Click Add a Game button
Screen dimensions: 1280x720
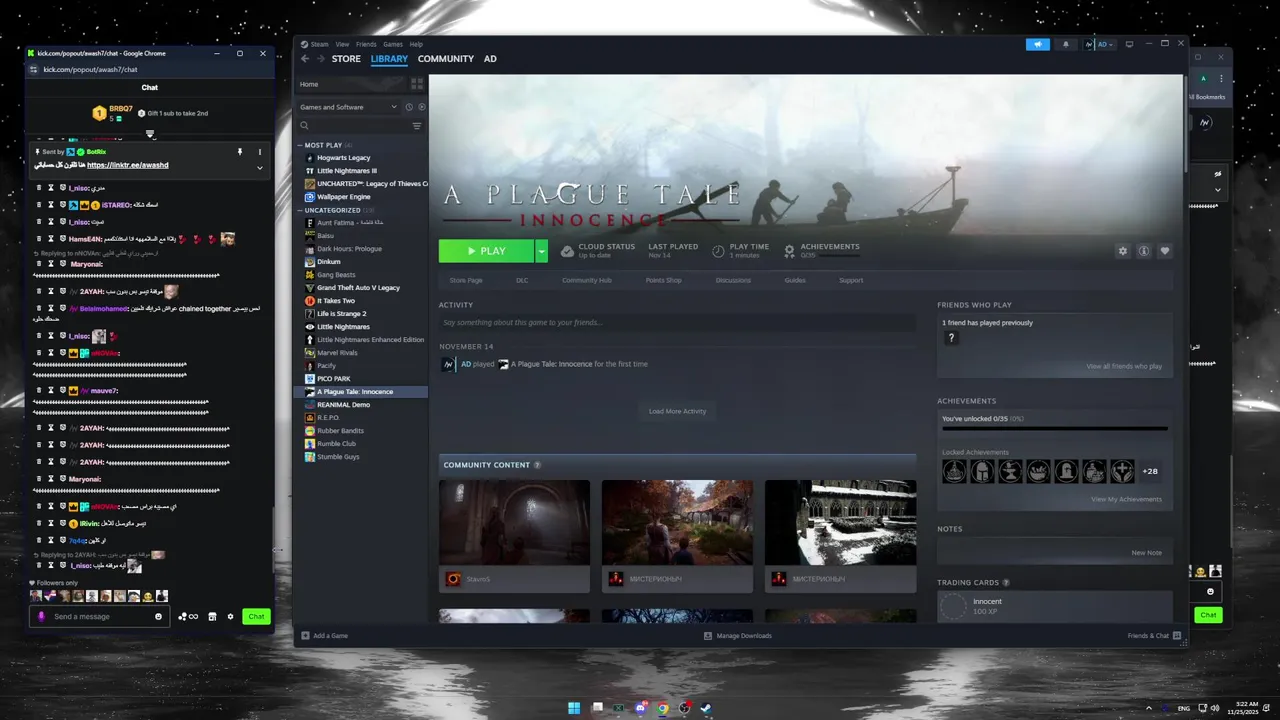point(325,636)
